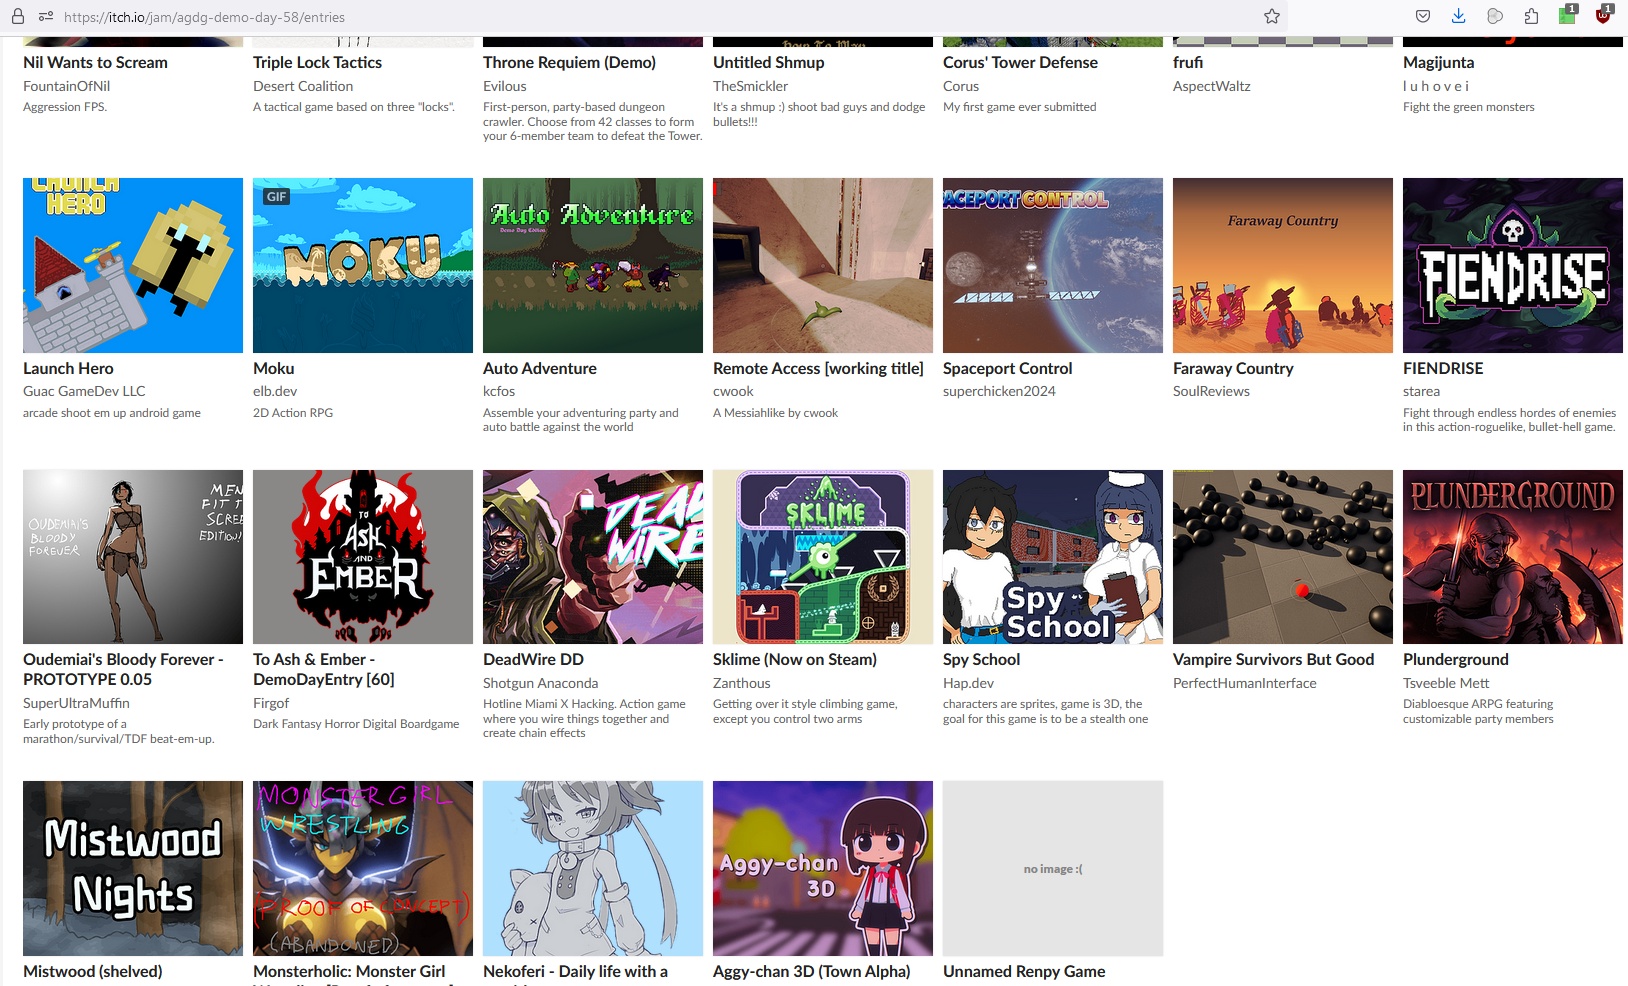Screen dimensions: 1628x986
Task: Open the Remote Access game thumbnail
Action: click(823, 265)
